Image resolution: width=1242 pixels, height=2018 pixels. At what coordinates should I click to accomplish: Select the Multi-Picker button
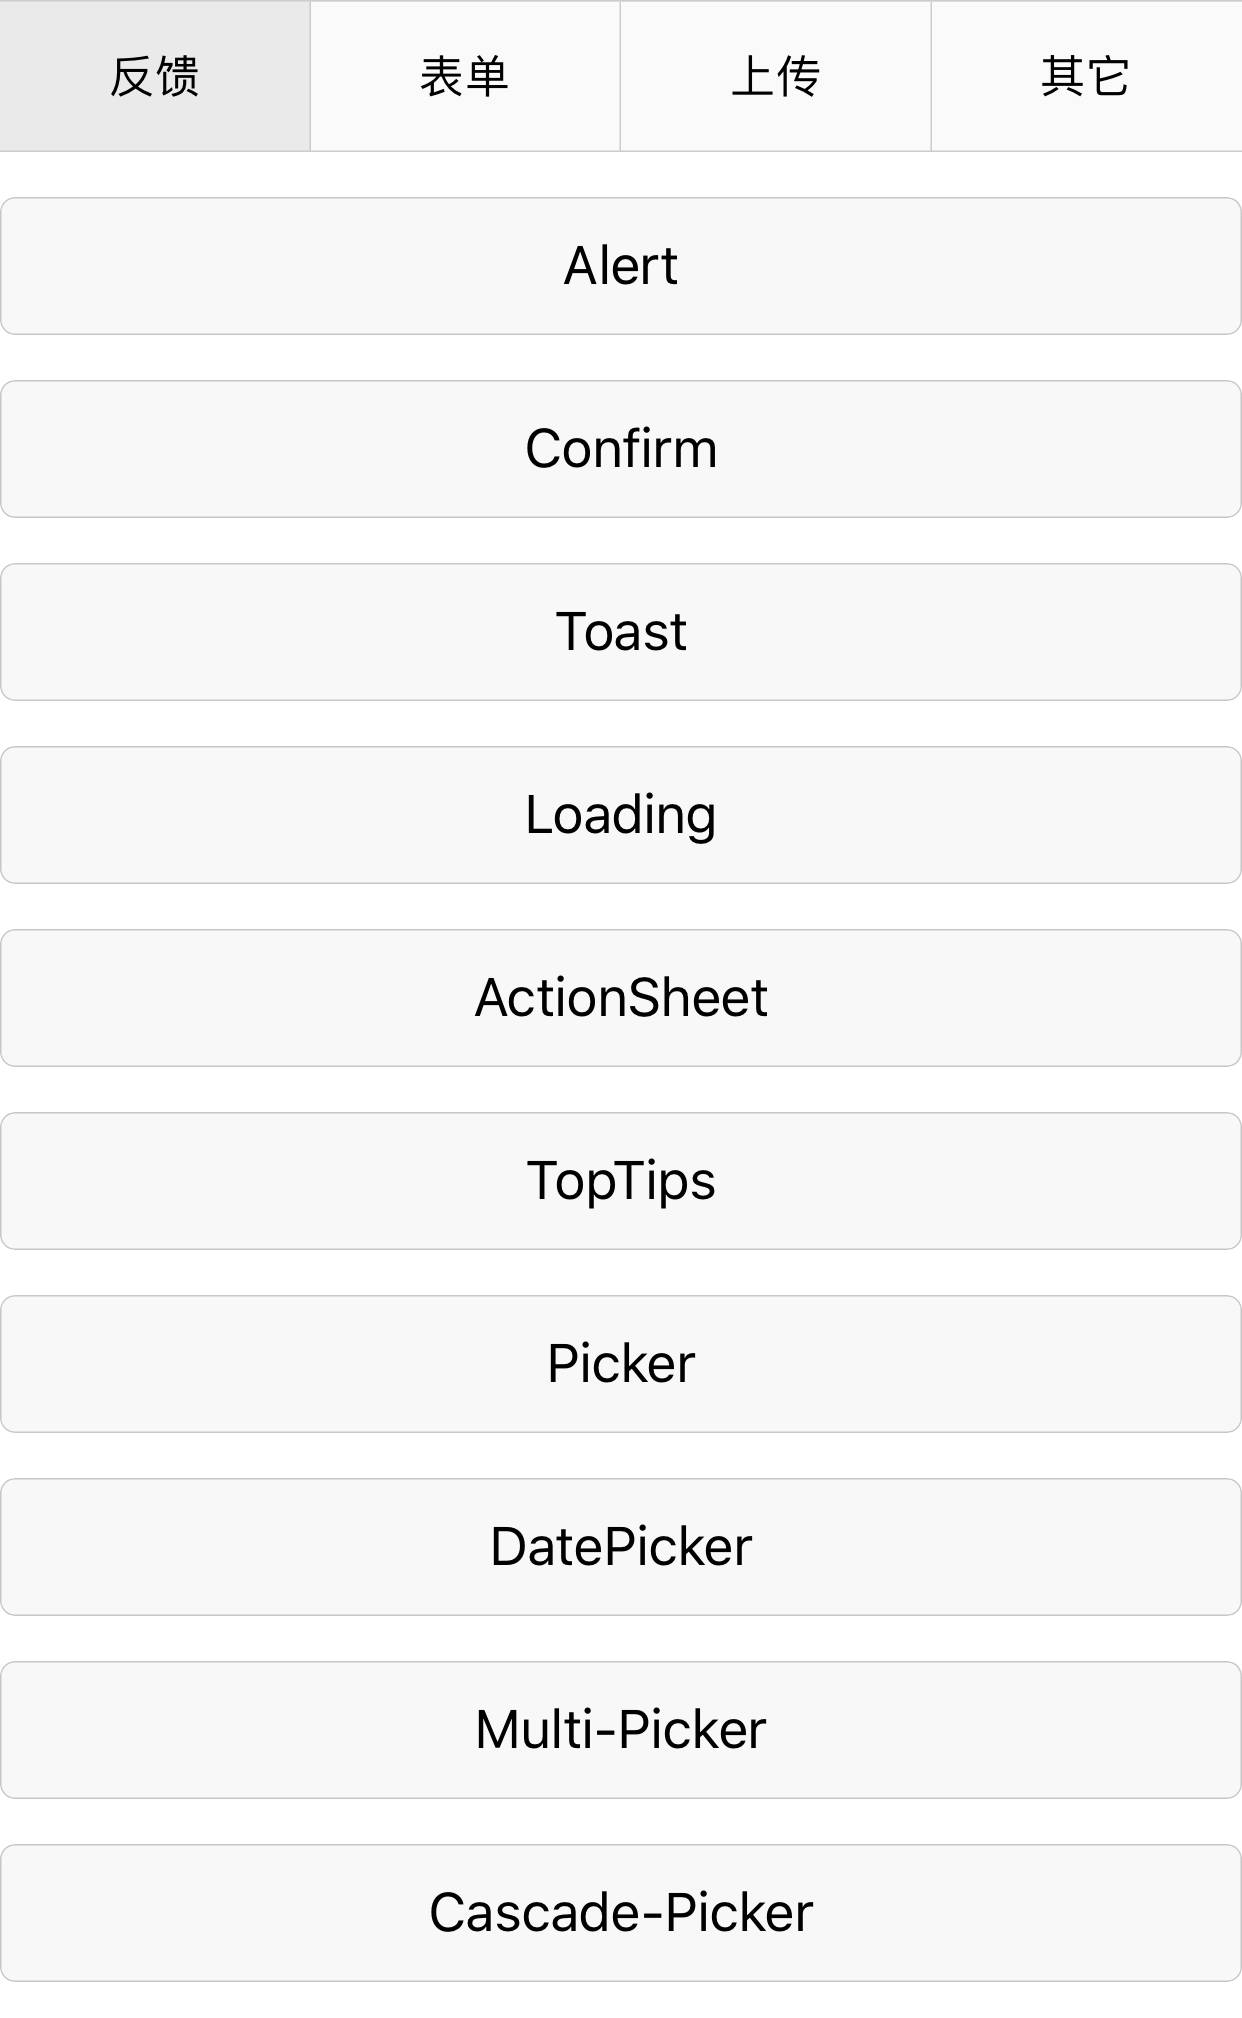[621, 1730]
